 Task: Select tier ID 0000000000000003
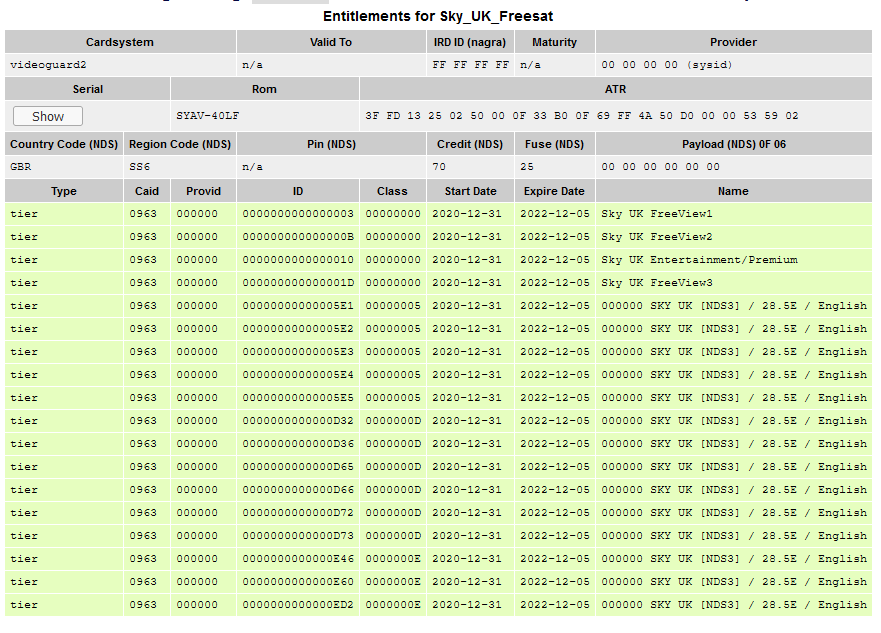[x=298, y=214]
